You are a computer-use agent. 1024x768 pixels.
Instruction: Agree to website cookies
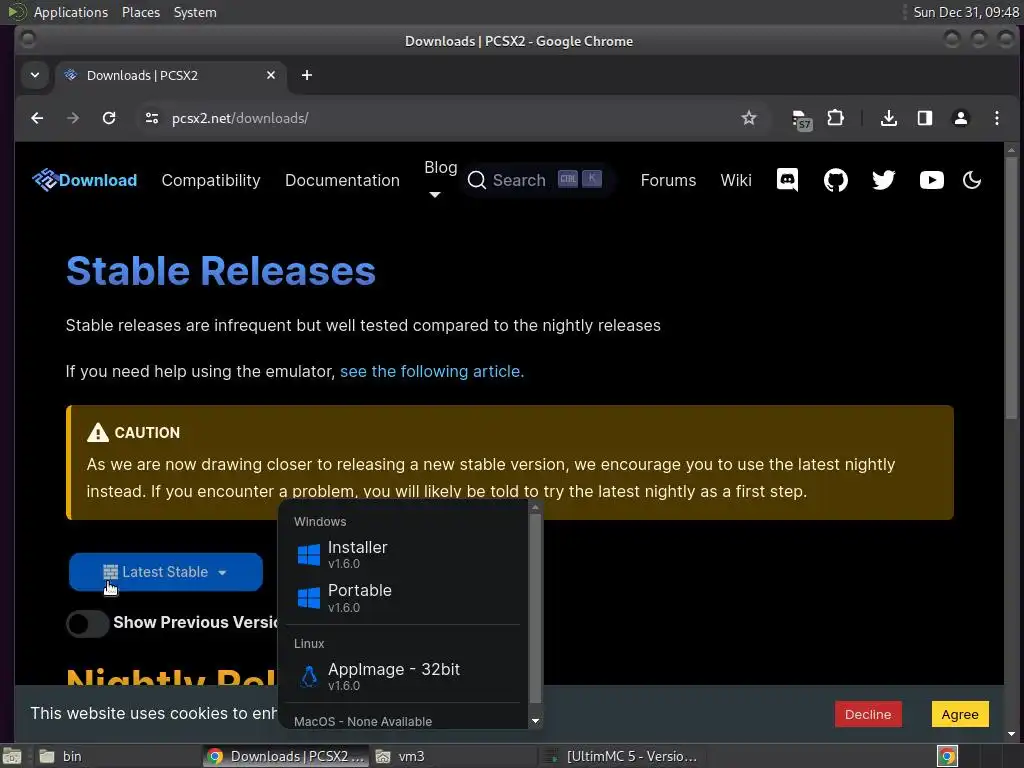959,714
